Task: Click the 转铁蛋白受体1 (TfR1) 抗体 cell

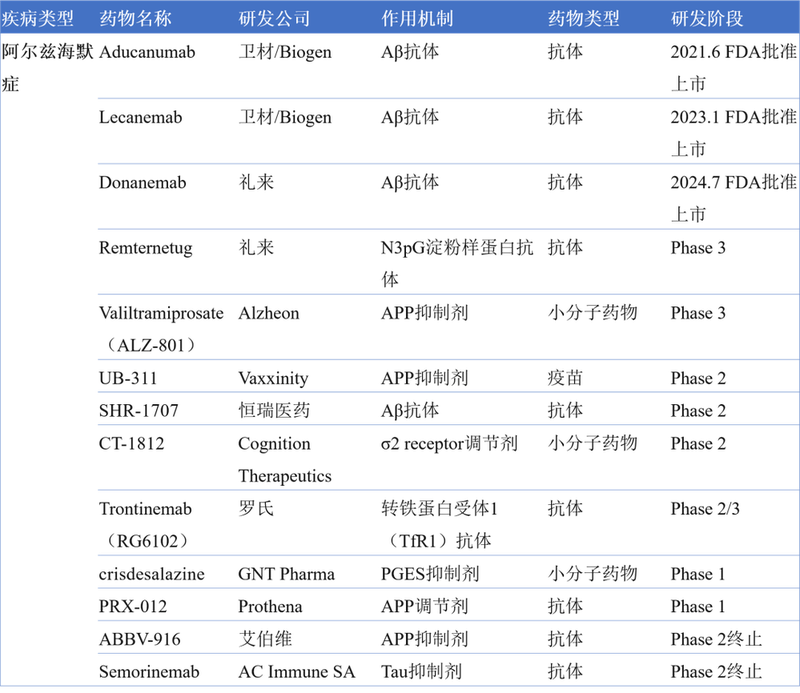Action: pos(439,525)
